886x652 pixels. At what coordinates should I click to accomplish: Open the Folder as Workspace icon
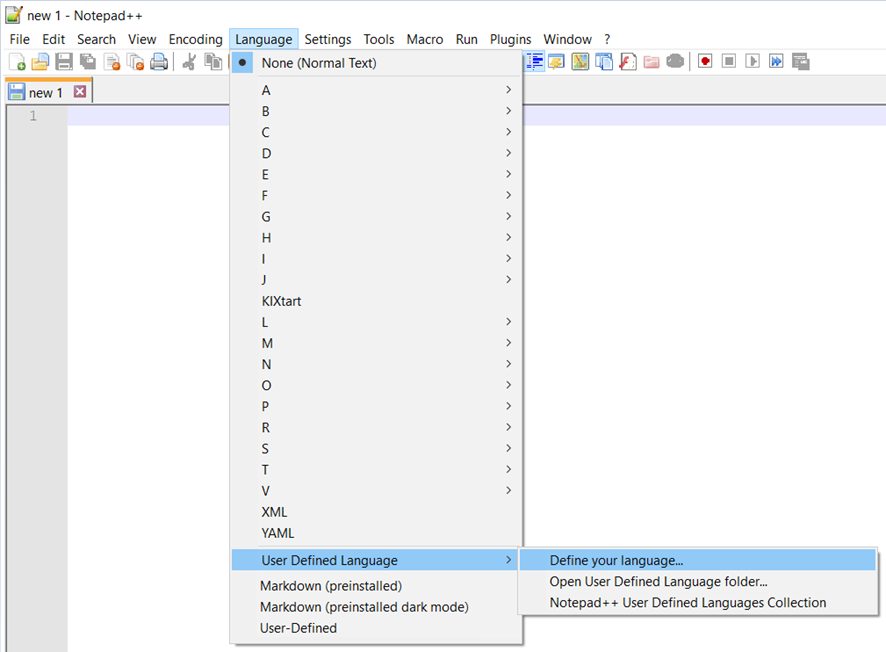652,62
